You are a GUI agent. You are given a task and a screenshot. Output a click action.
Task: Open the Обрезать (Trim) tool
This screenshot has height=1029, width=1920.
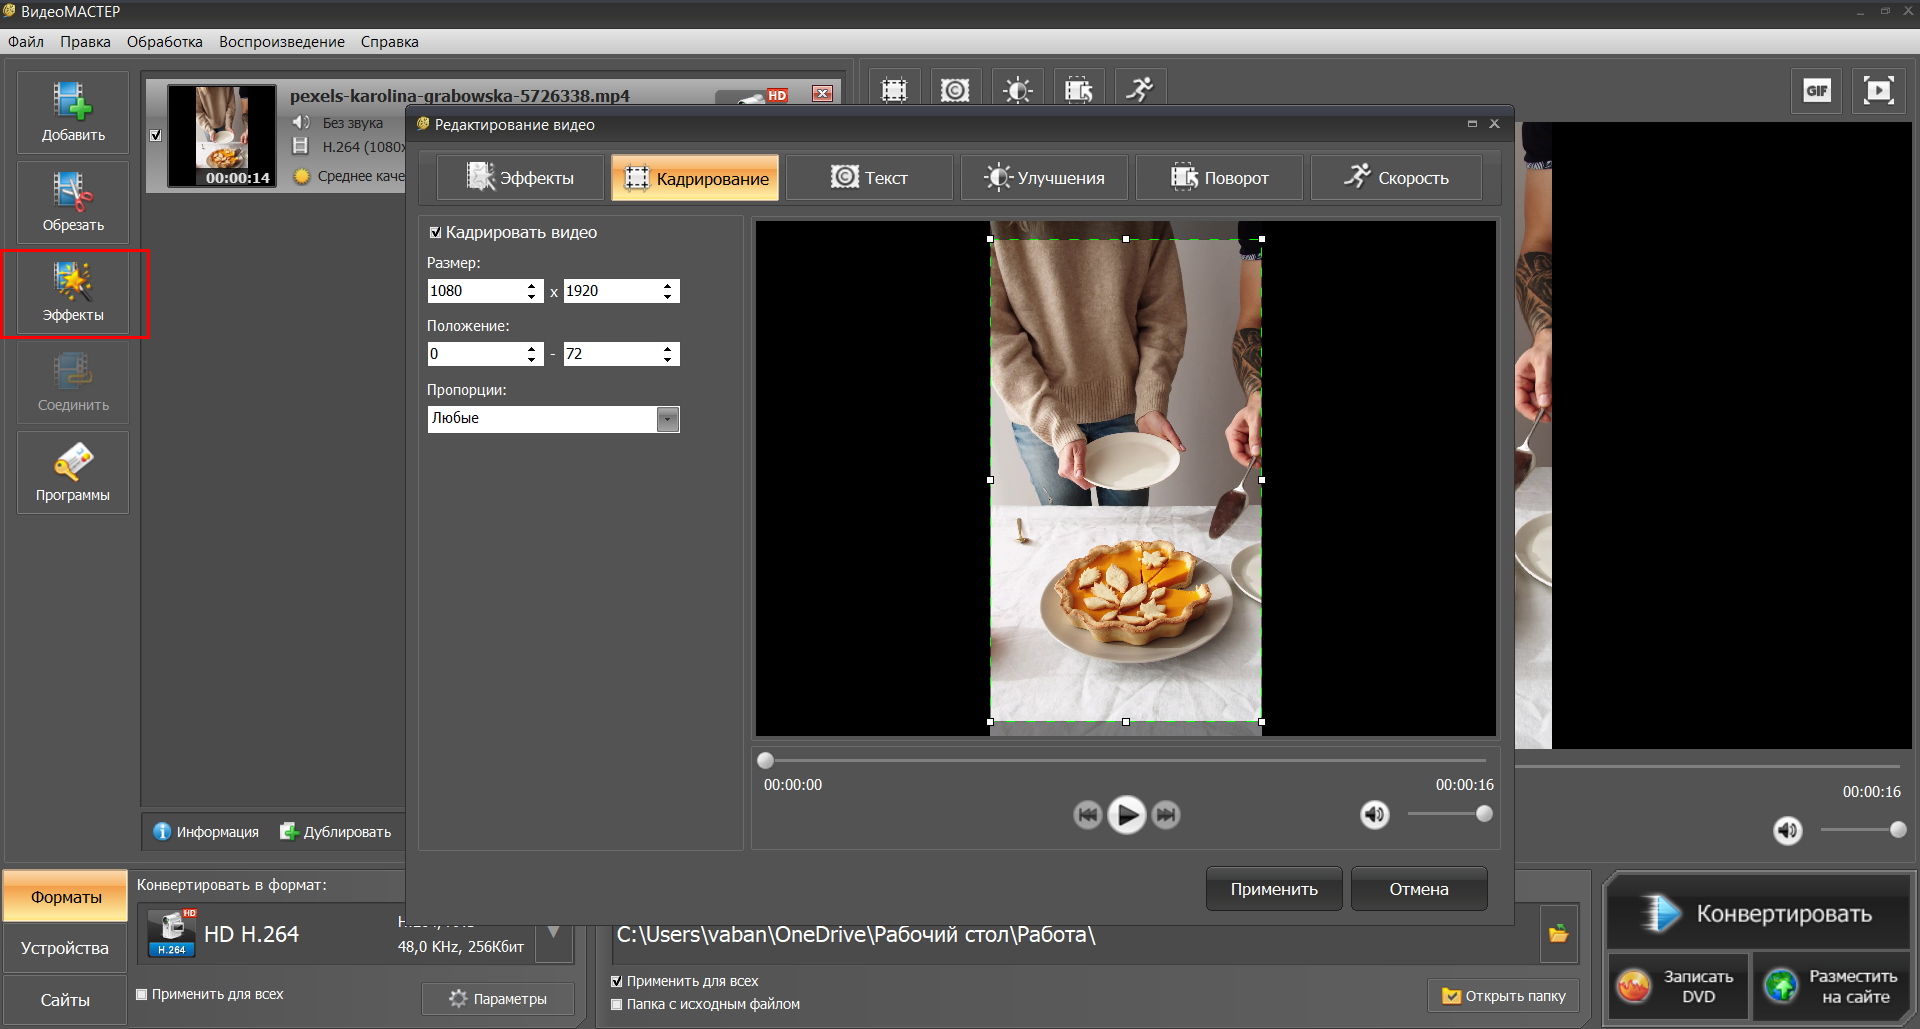click(73, 202)
